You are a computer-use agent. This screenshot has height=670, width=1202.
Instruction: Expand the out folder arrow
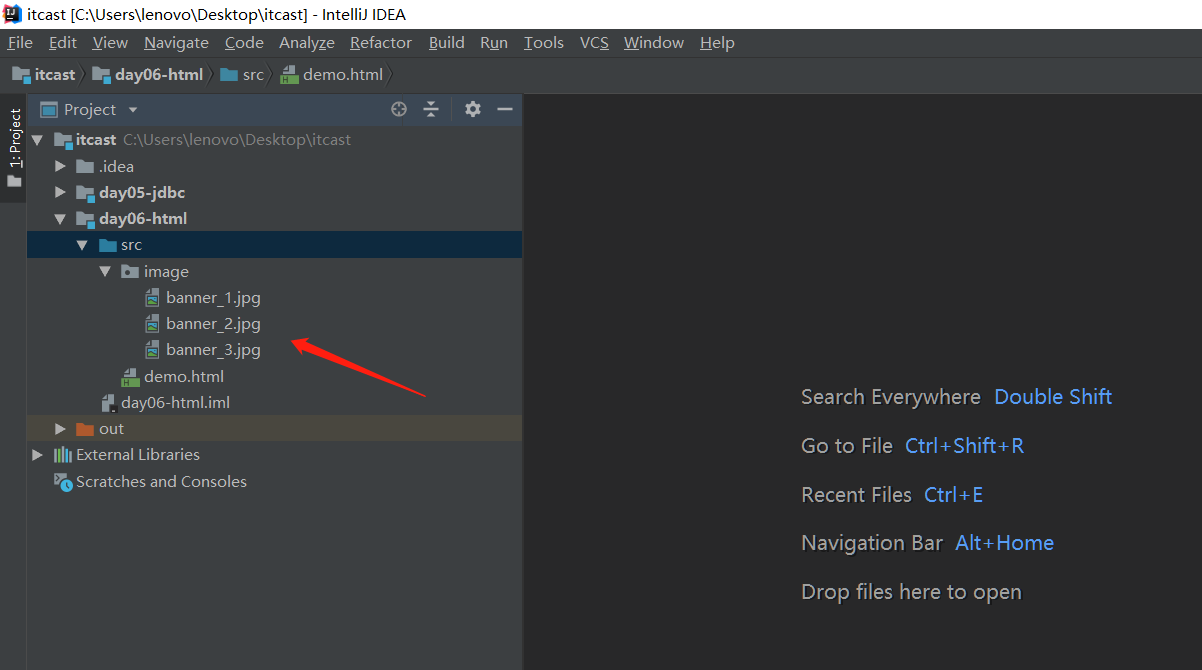point(61,428)
